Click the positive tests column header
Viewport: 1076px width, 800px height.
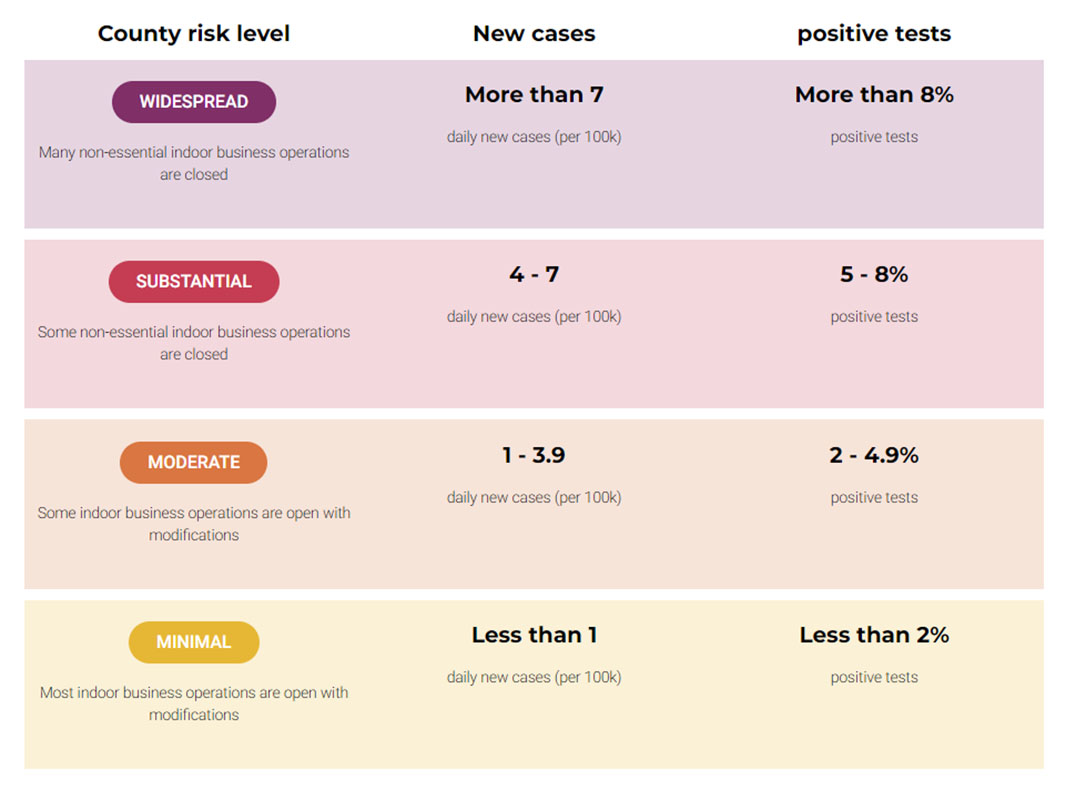[x=874, y=34]
